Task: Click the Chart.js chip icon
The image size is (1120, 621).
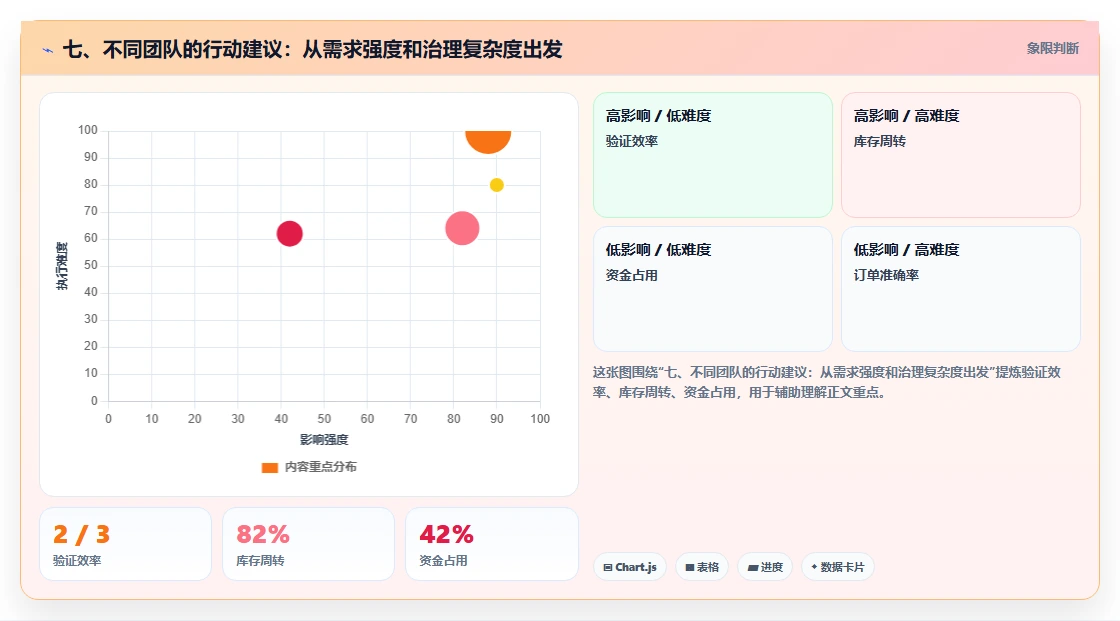Action: pos(608,567)
